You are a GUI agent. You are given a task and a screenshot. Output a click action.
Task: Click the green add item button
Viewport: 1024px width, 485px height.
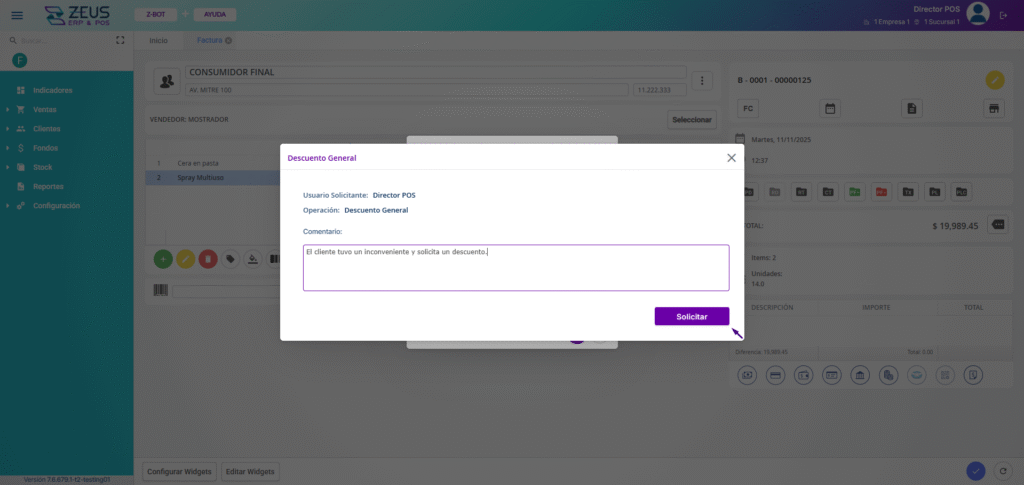click(163, 259)
